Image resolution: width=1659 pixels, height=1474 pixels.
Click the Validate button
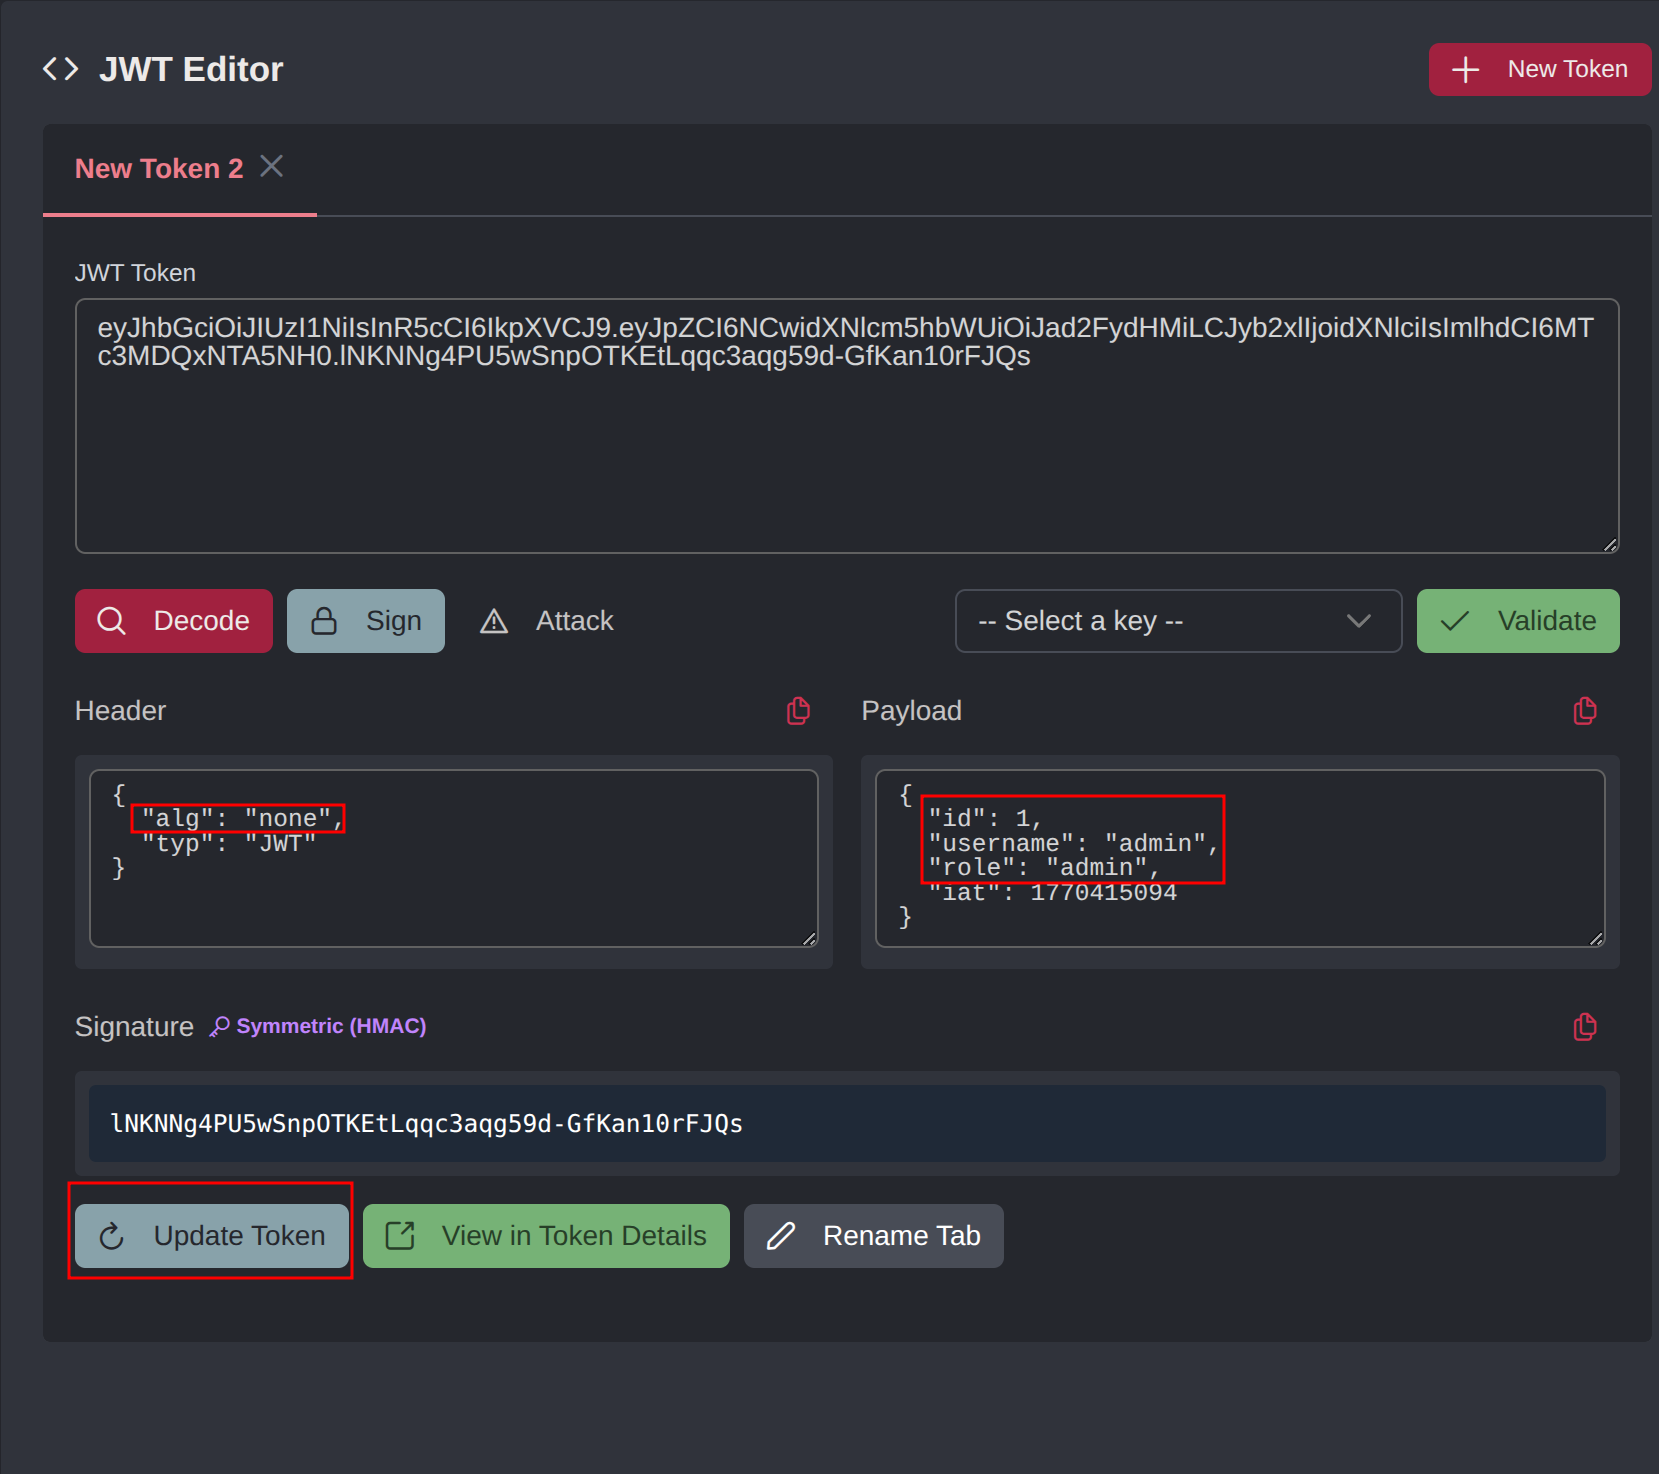[1517, 621]
